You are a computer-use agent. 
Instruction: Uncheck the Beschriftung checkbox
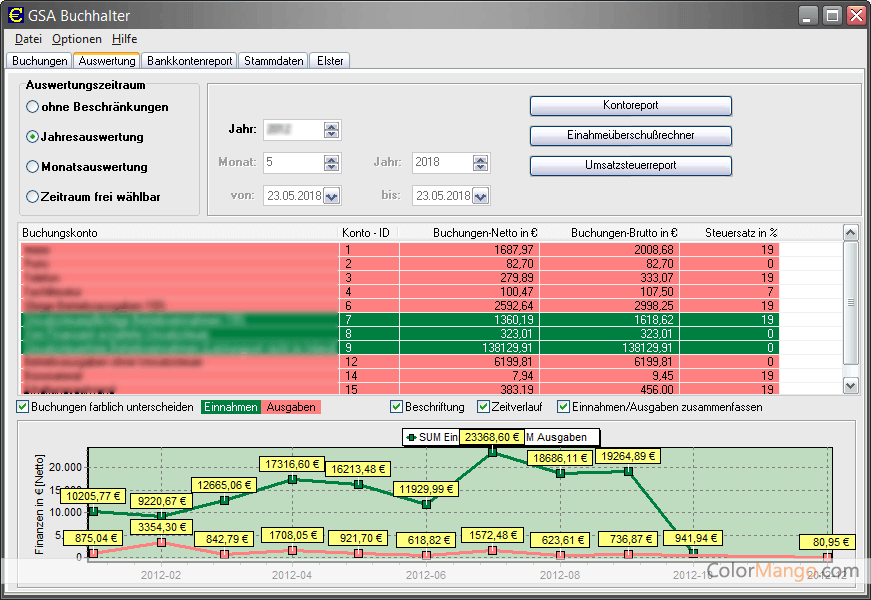coord(397,407)
